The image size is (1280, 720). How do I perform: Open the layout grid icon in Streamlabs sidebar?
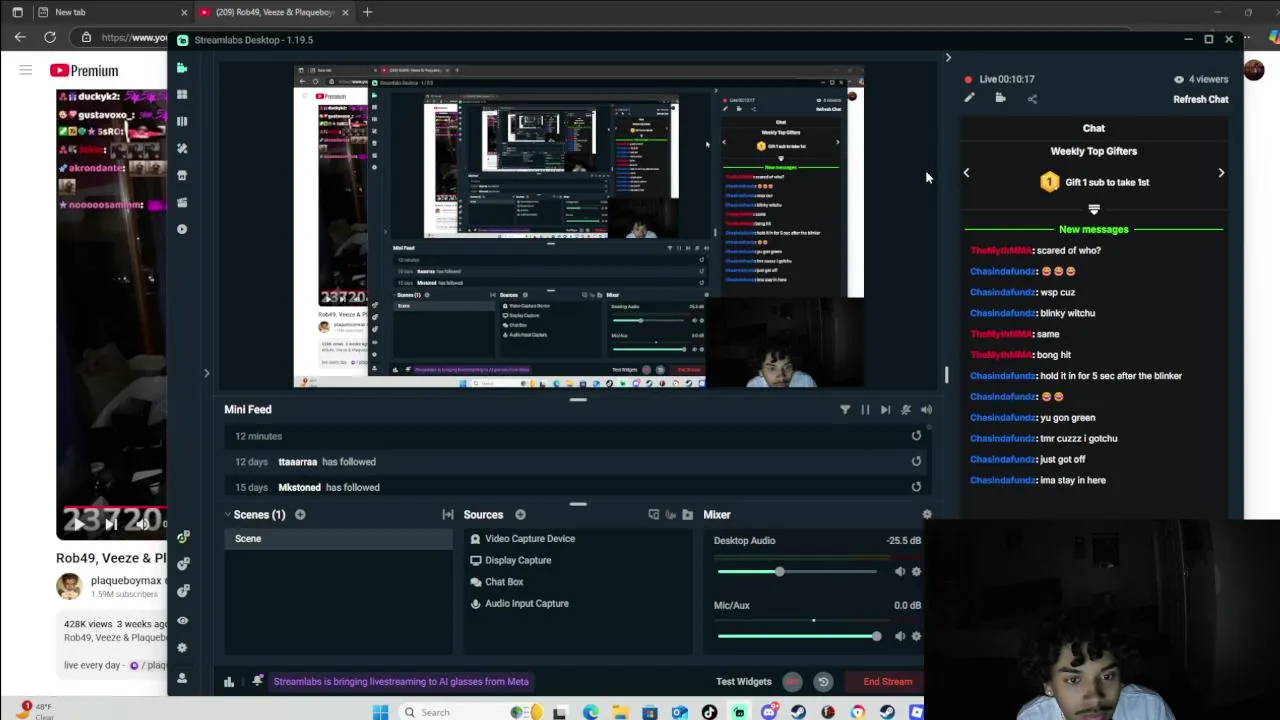pyautogui.click(x=181, y=94)
